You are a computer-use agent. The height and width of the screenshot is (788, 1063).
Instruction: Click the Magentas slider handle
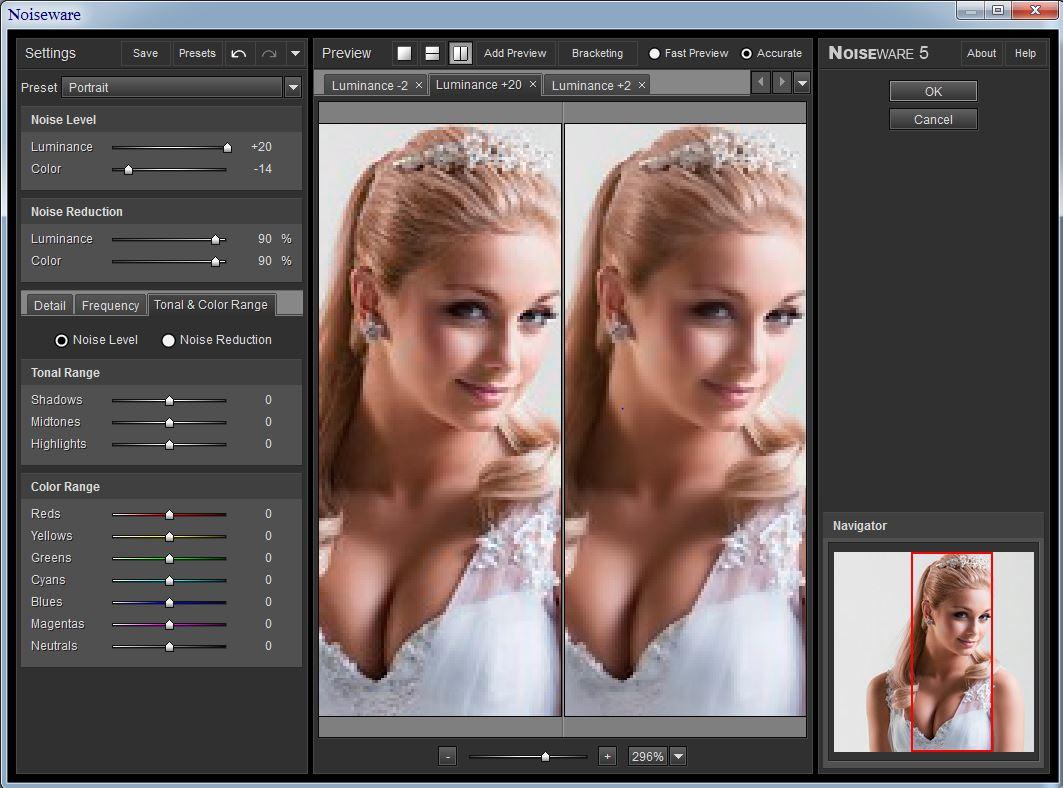(x=169, y=624)
